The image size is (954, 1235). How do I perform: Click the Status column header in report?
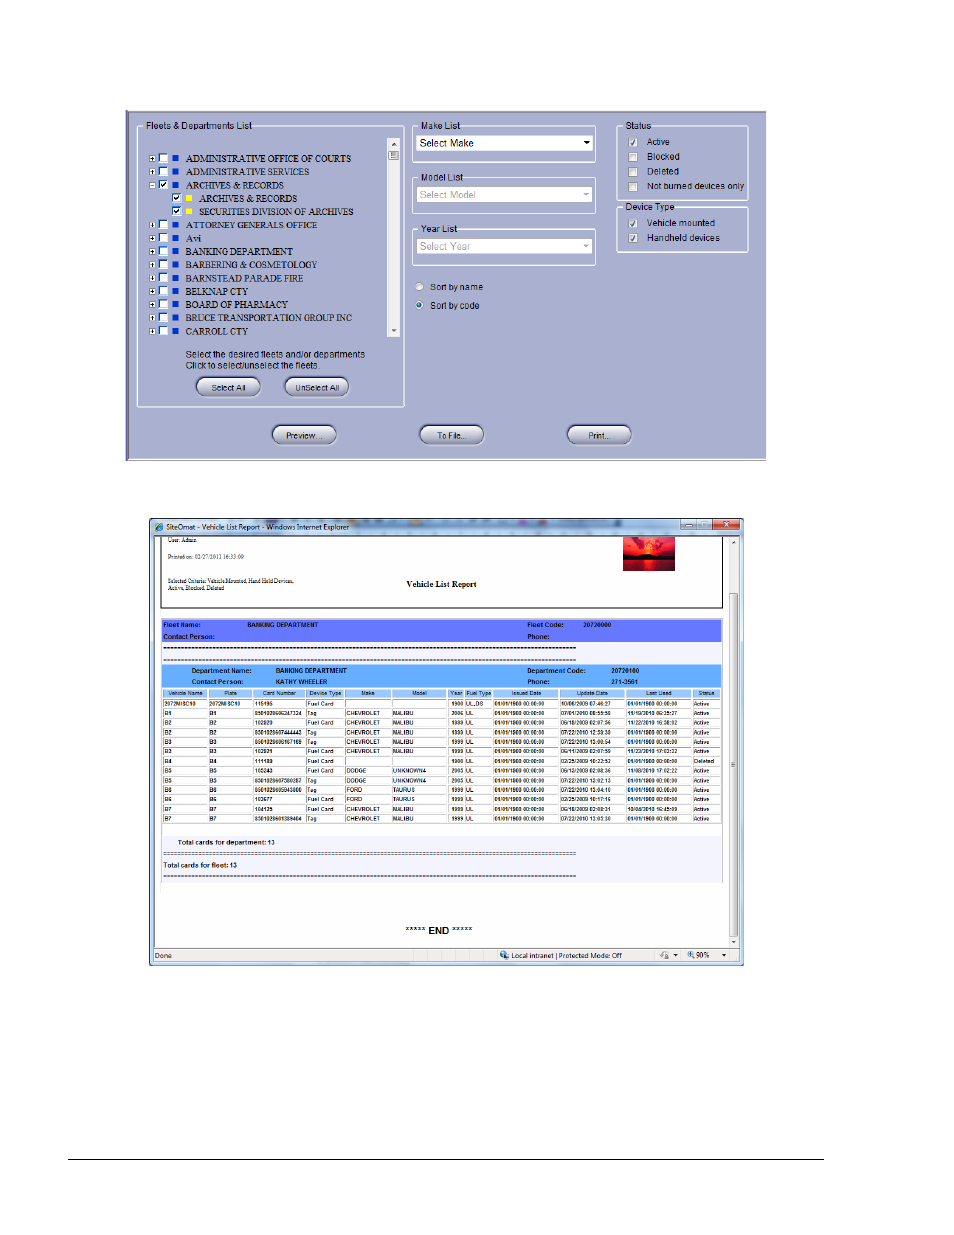706,693
